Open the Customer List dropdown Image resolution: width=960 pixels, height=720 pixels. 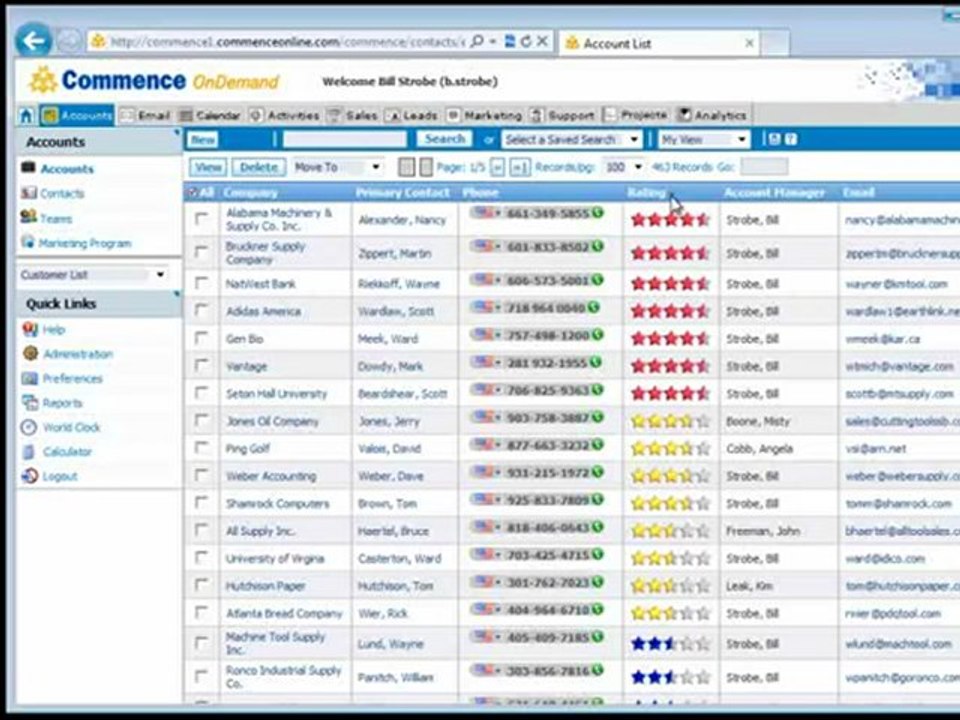(x=93, y=274)
